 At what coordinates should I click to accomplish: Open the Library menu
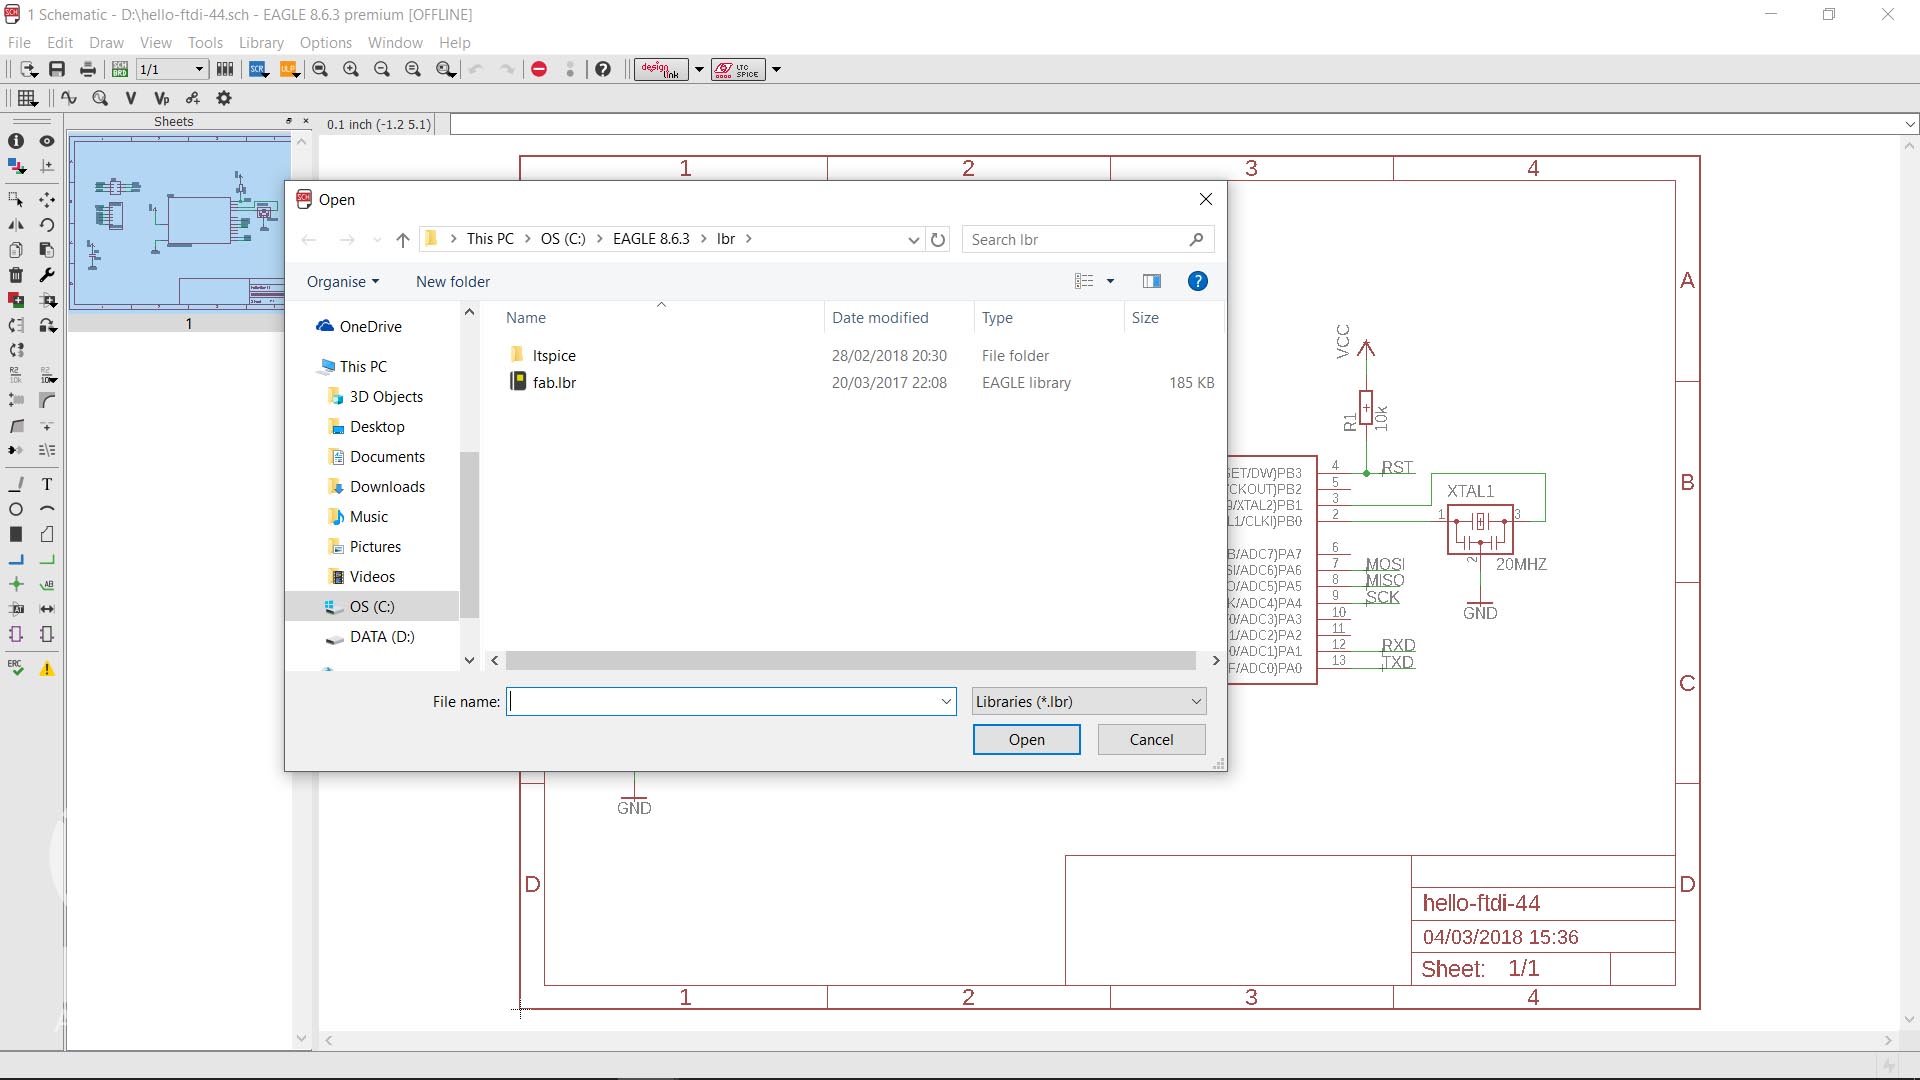click(x=261, y=42)
